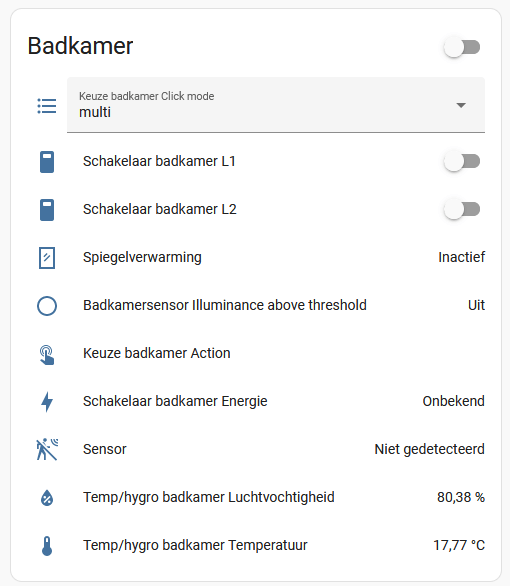Click the 17,77 °C temperature value
This screenshot has height=586, width=510.
coord(459,545)
